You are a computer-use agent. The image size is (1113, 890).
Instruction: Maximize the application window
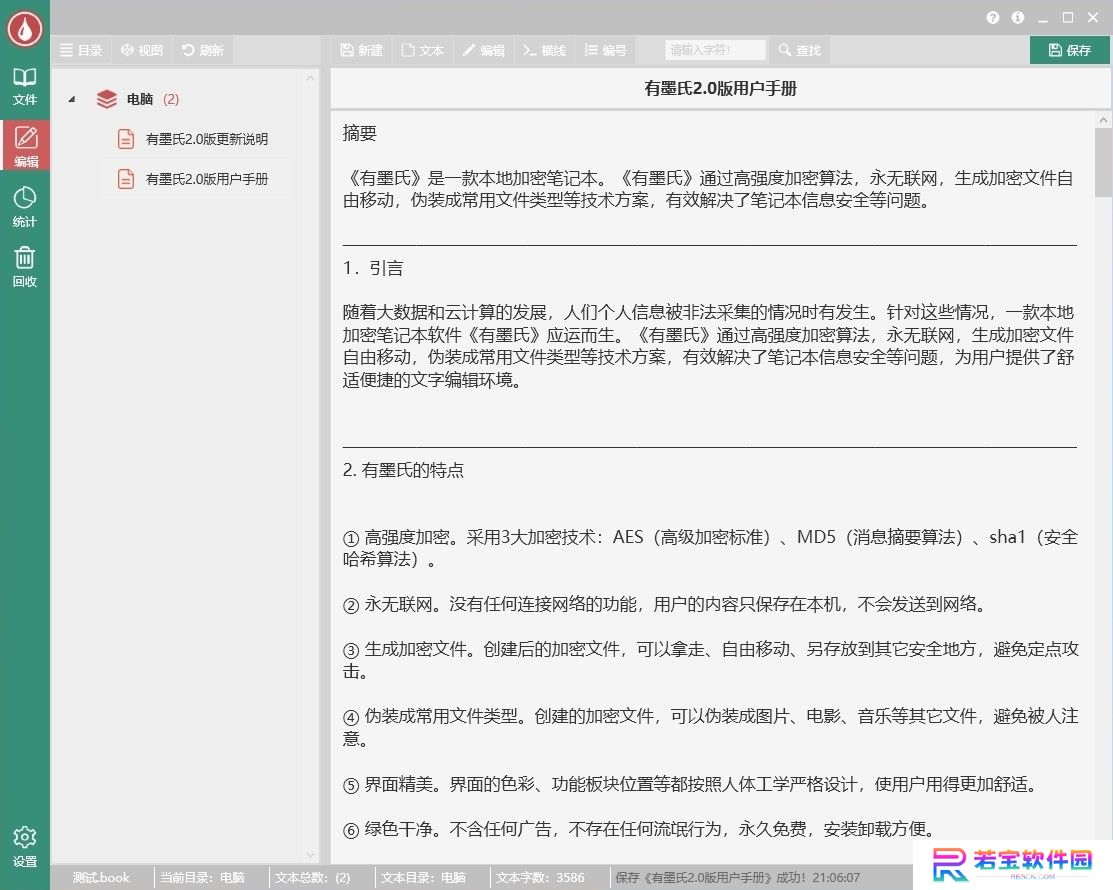click(x=1068, y=18)
